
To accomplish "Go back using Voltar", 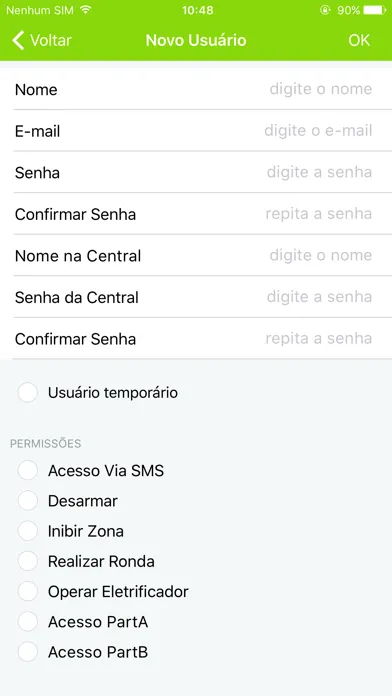I will pos(42,40).
